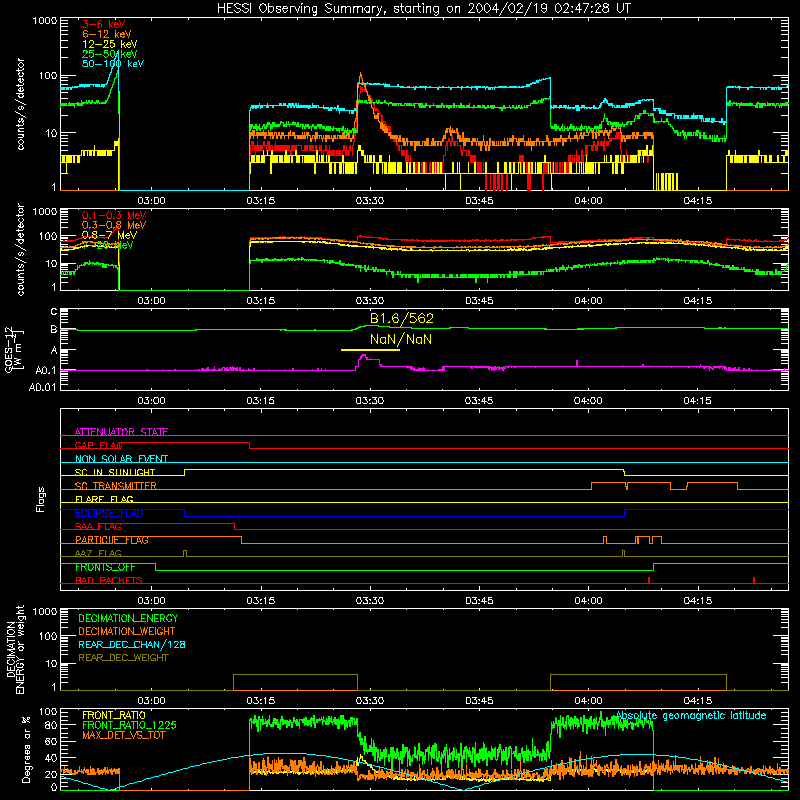Click counts/s/detector axis title of keV panel
The height and width of the screenshot is (800, 800).
(x=21, y=104)
